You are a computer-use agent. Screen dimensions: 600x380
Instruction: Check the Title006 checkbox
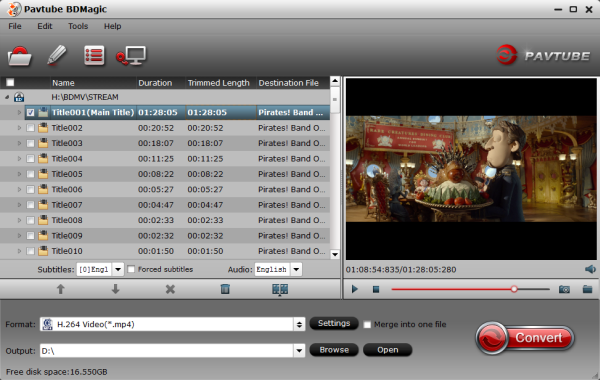[x=31, y=189]
